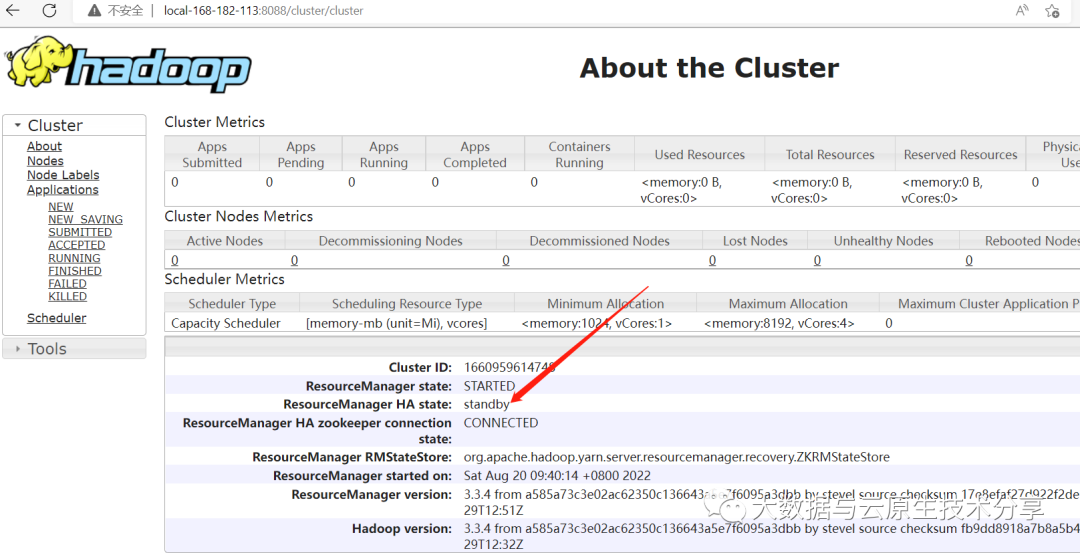Click the ZKRMStateStore class value
This screenshot has width=1080, height=555.
[x=676, y=457]
